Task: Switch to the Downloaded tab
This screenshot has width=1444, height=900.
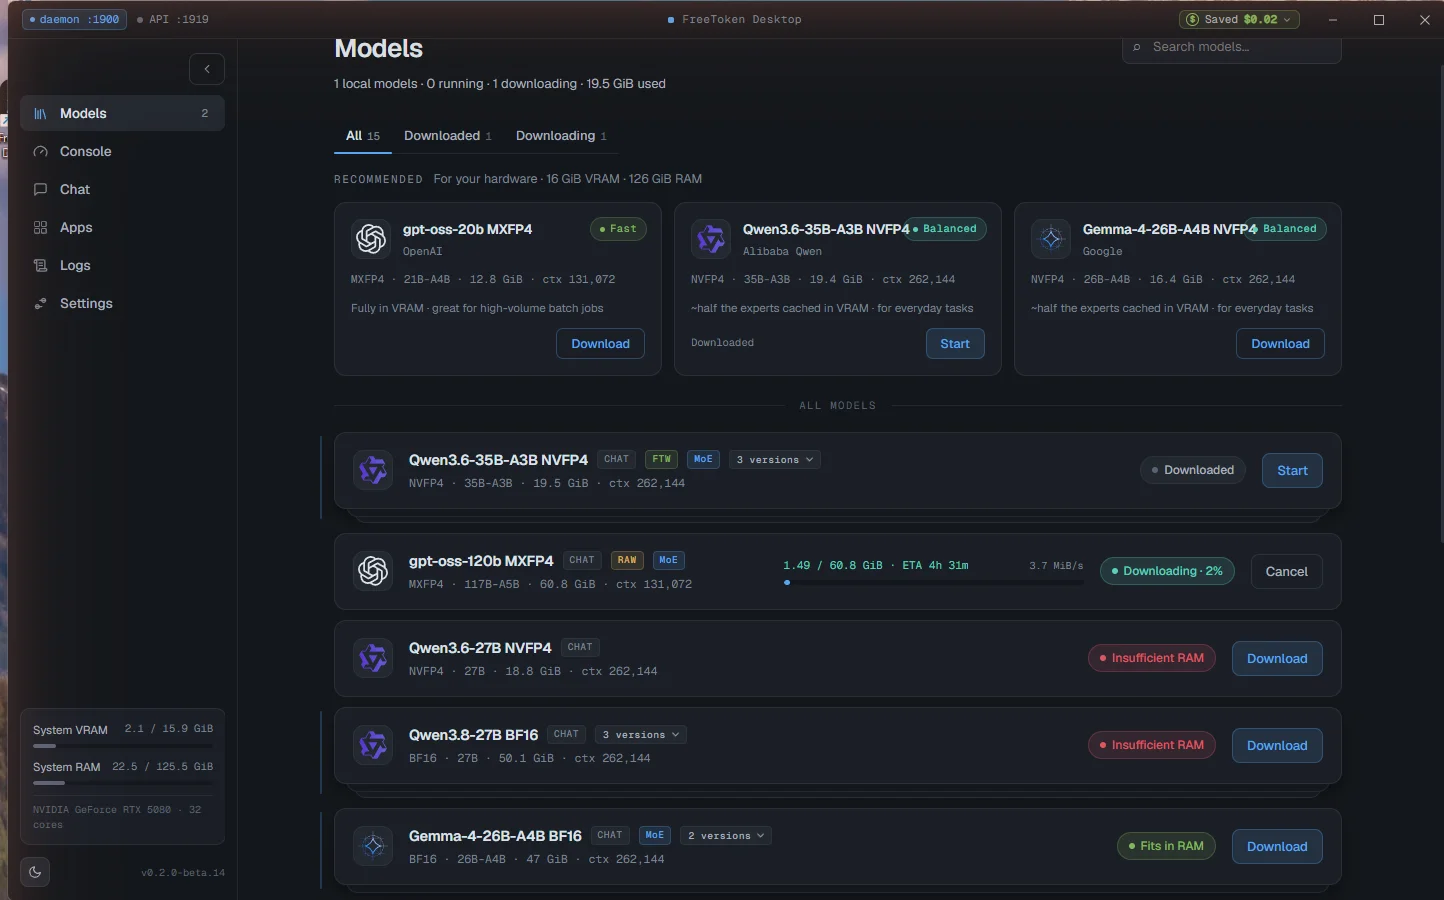Action: pyautogui.click(x=448, y=136)
